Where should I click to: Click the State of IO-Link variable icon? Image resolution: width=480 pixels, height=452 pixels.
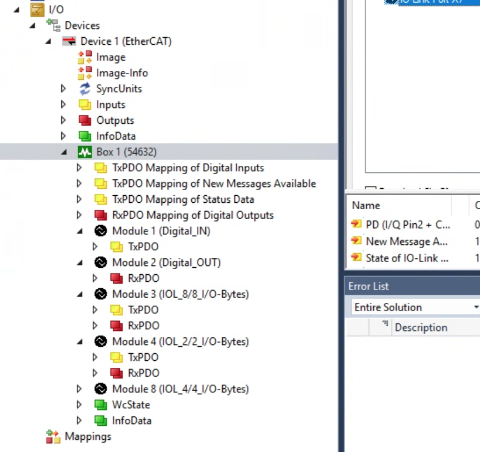(x=356, y=258)
